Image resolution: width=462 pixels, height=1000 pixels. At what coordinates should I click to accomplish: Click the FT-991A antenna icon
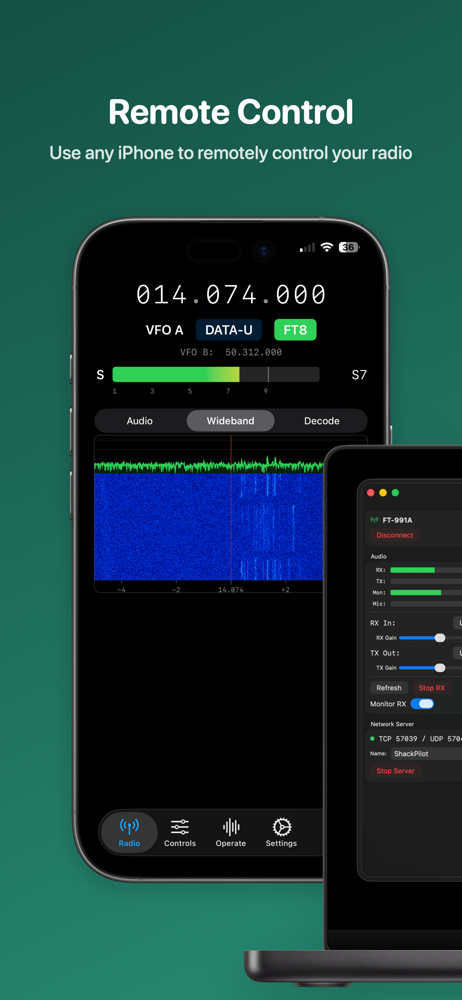point(374,520)
